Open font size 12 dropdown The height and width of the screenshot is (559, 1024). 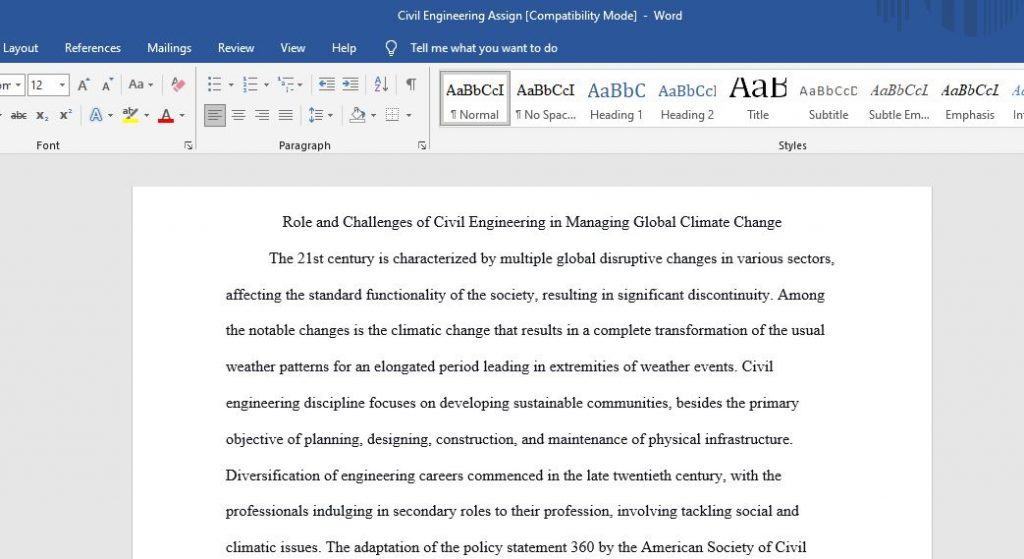[x=62, y=85]
